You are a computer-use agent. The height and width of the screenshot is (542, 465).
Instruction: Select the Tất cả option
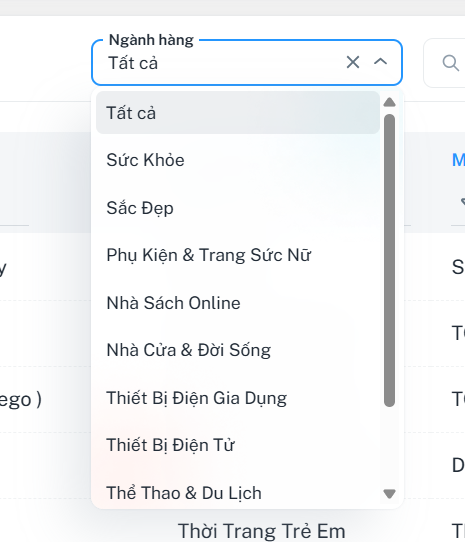pos(238,113)
